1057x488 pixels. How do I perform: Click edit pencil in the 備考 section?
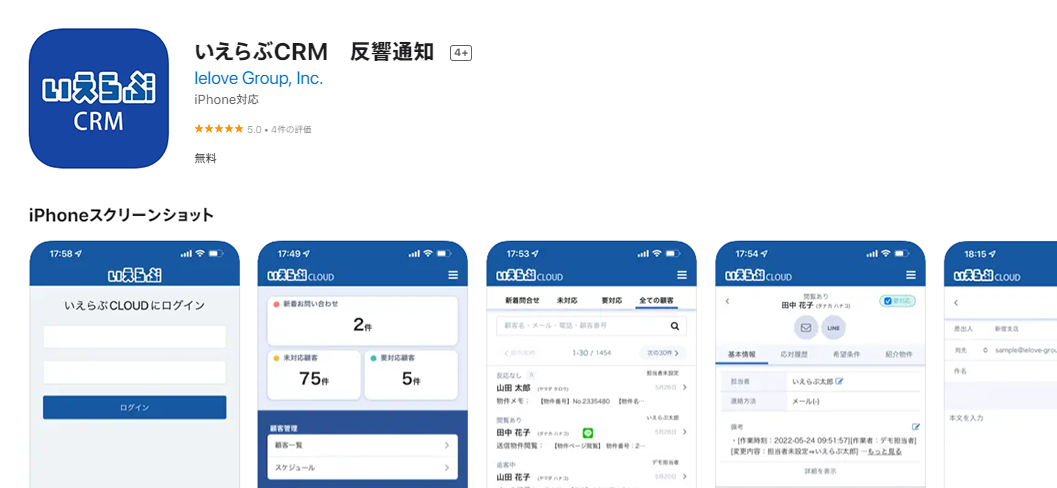click(x=915, y=427)
